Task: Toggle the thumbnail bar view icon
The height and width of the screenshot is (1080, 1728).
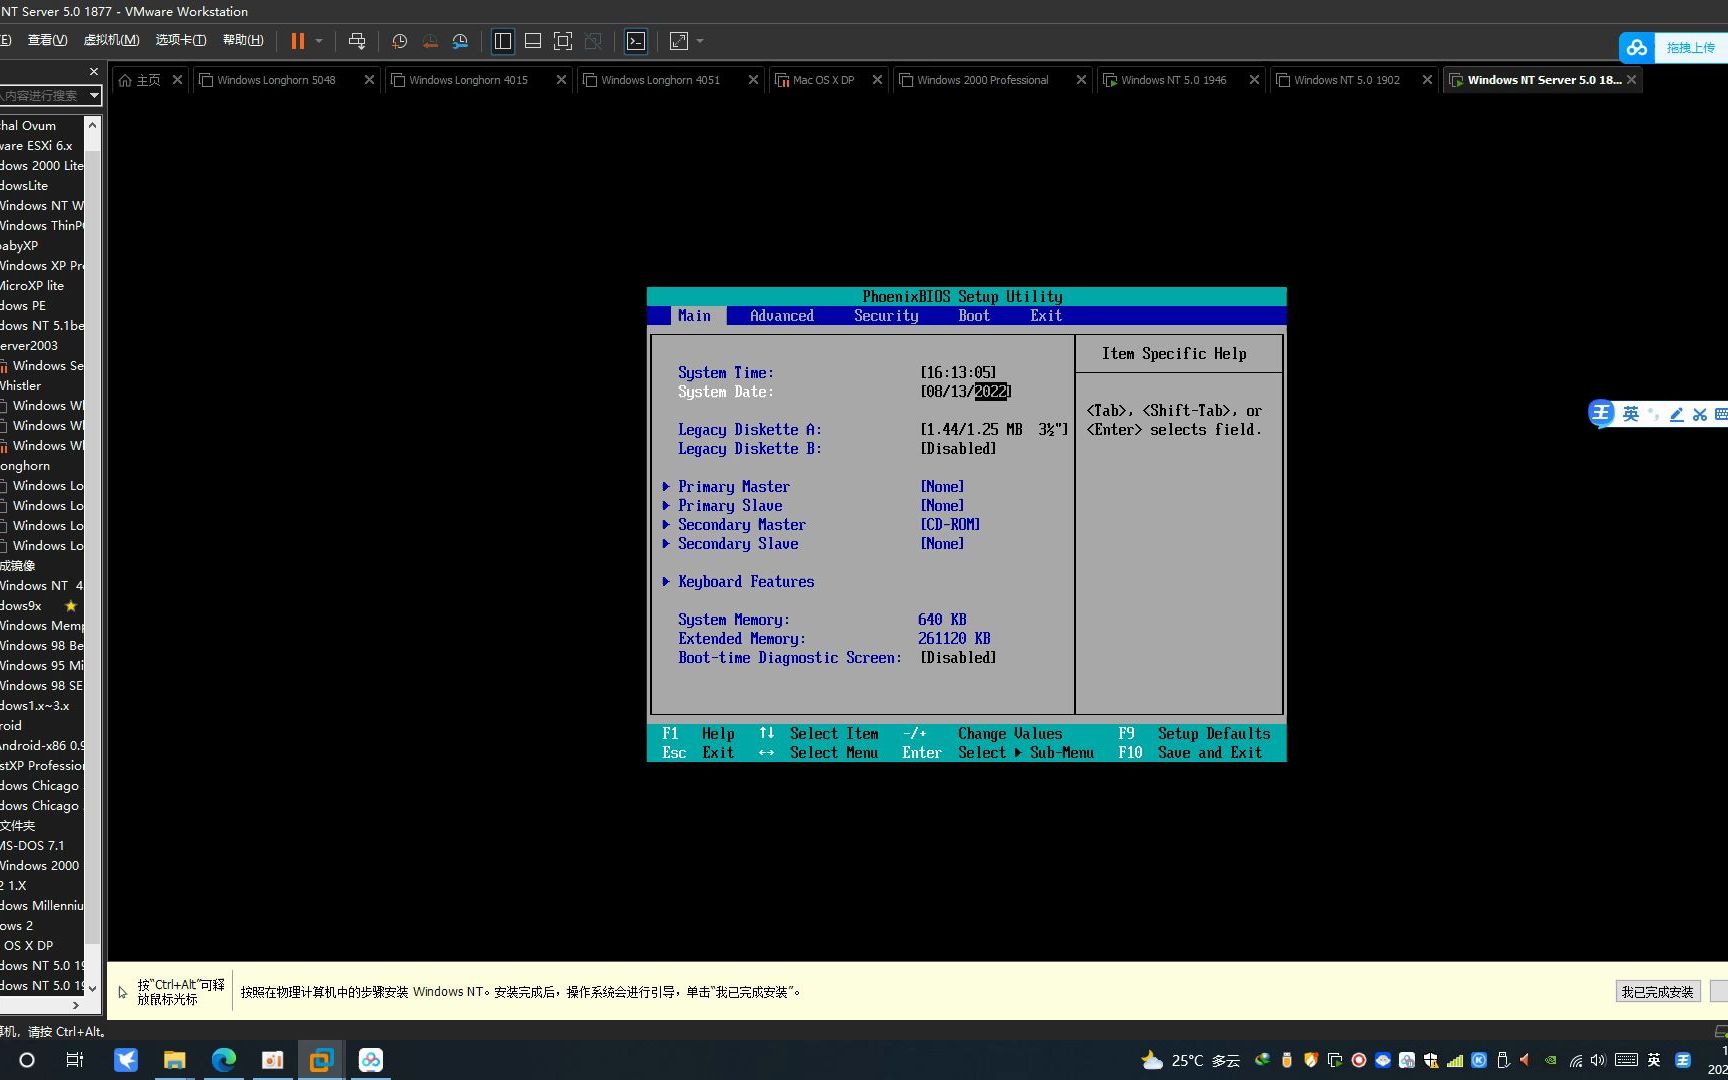Action: [533, 41]
